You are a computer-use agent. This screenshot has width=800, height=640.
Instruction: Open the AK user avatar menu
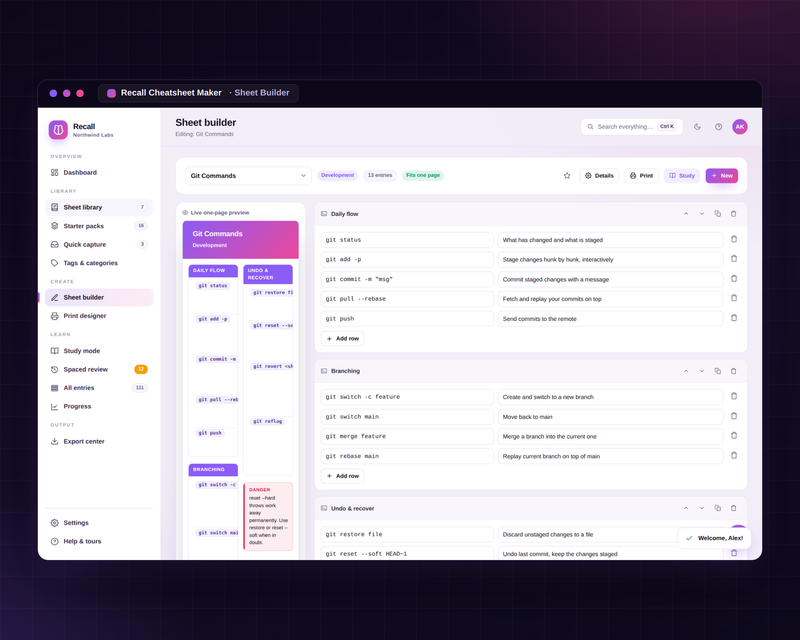coord(740,127)
